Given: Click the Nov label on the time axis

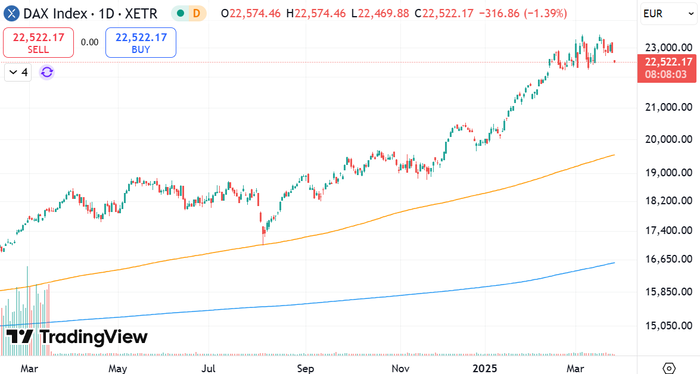Looking at the screenshot, I should [x=400, y=369].
